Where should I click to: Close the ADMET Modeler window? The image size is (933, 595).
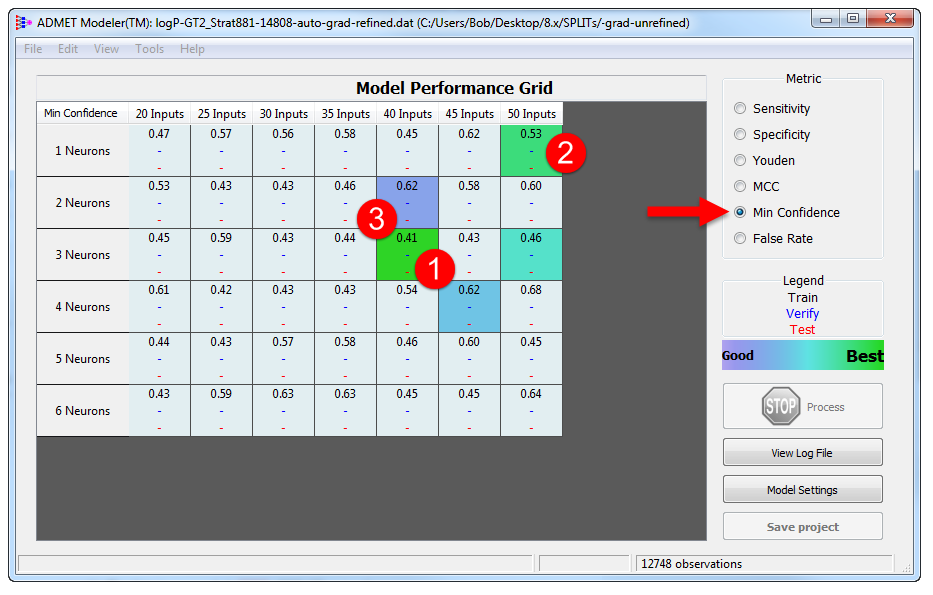(x=890, y=19)
